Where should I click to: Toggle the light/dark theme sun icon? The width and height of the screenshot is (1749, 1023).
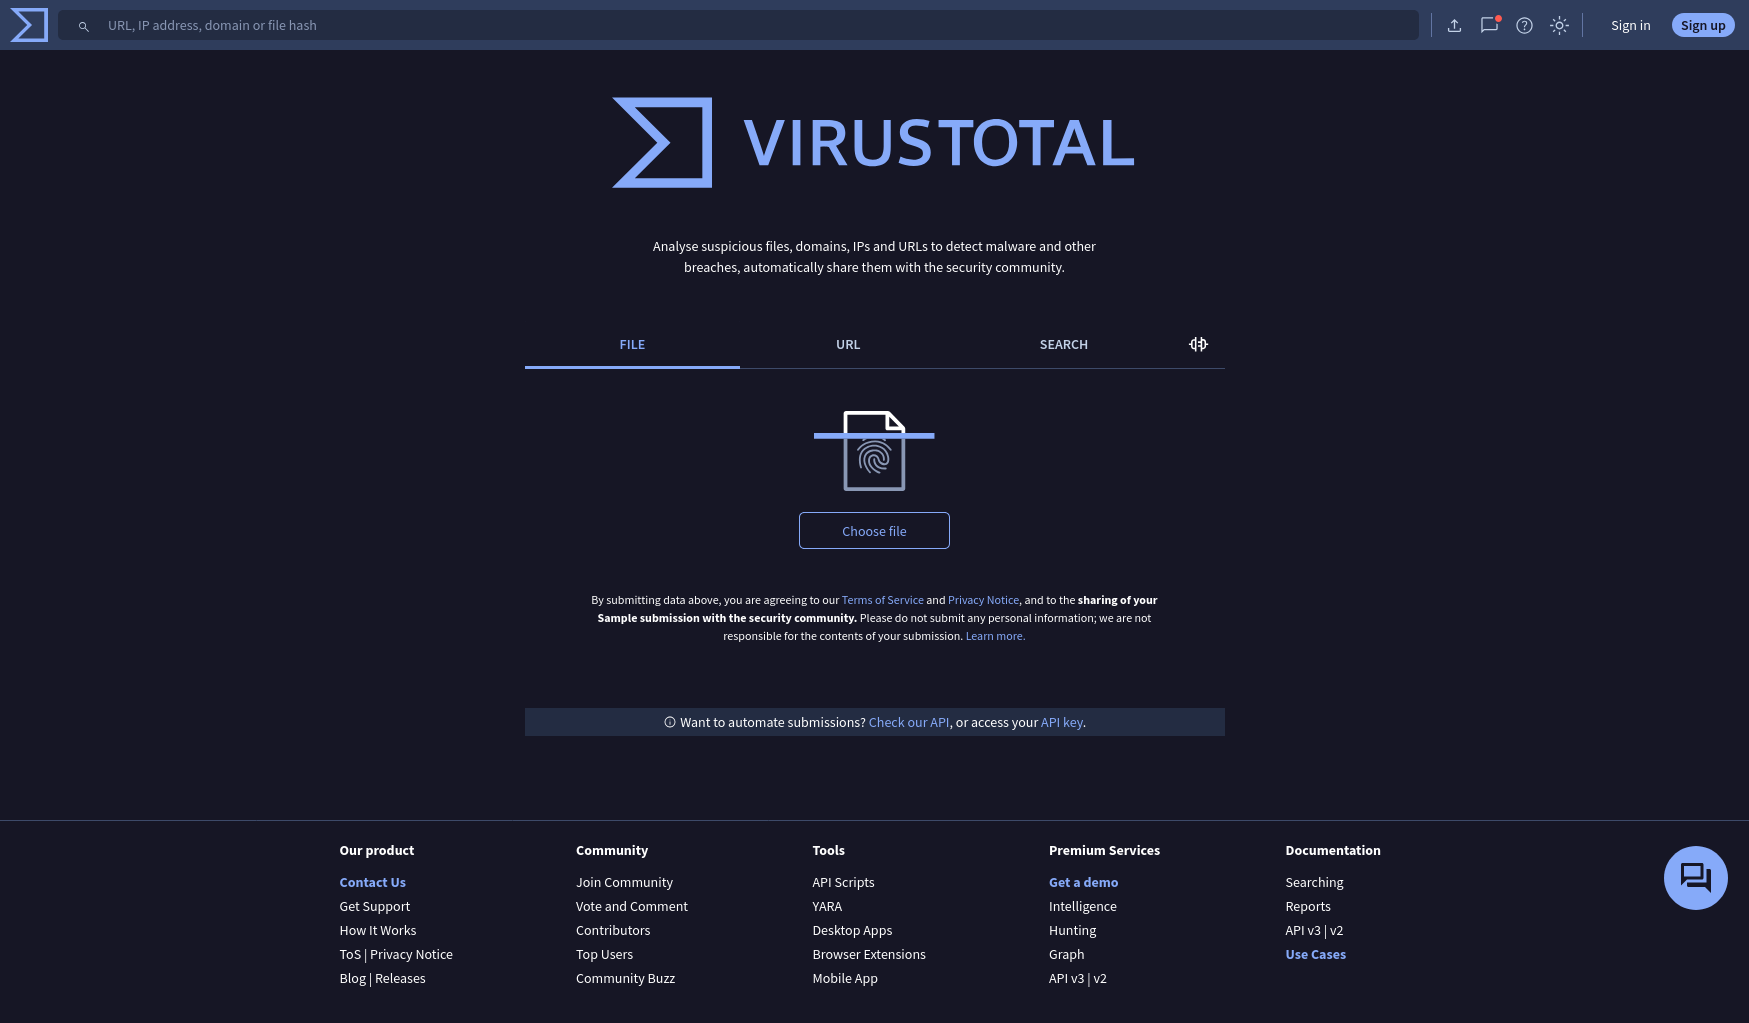click(x=1559, y=25)
